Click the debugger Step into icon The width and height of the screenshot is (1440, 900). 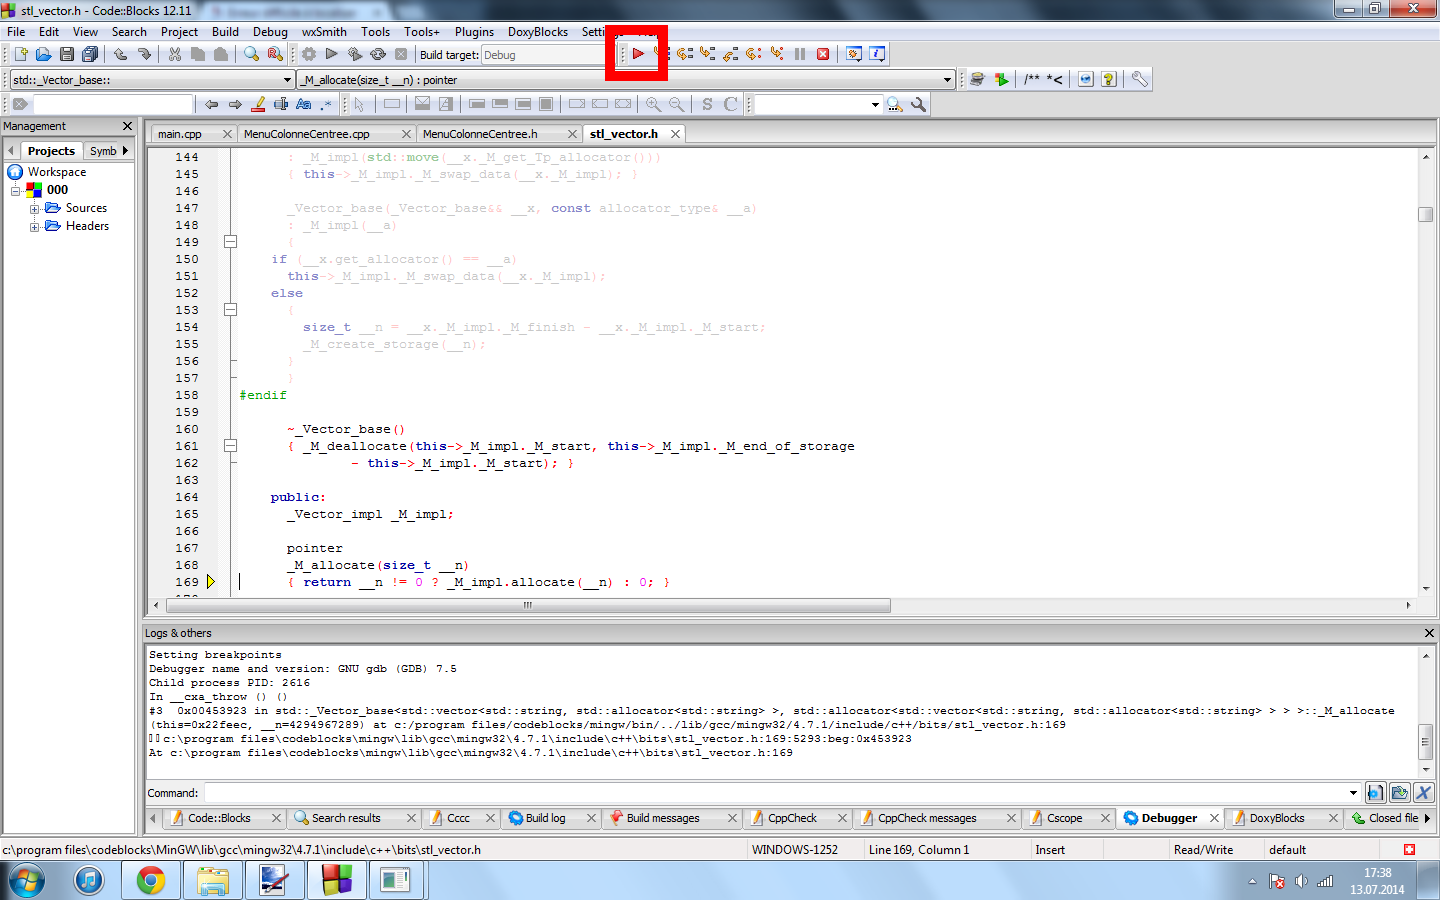point(708,54)
